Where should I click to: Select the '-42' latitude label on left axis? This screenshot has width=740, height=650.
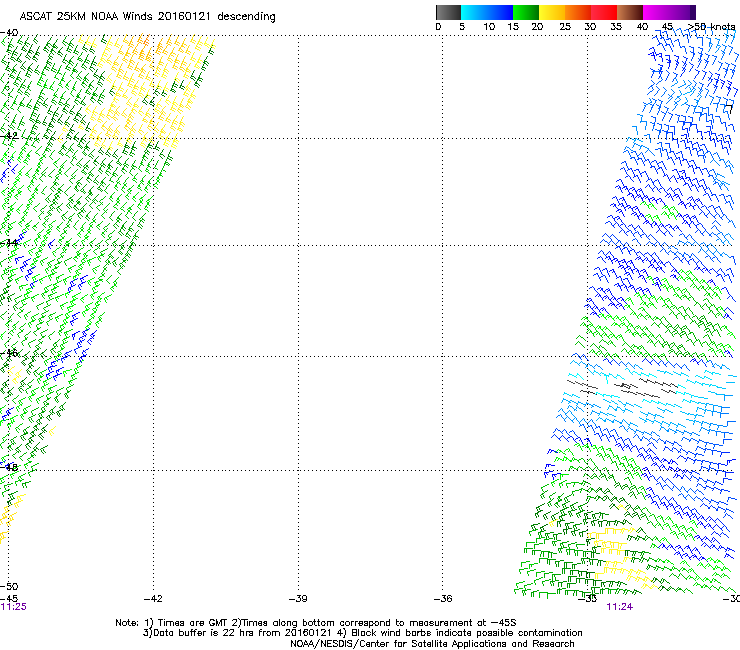(x=9, y=136)
